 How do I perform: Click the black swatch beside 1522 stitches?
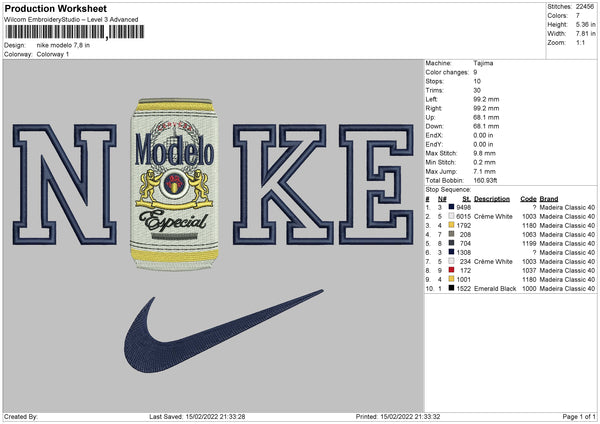pyautogui.click(x=451, y=288)
